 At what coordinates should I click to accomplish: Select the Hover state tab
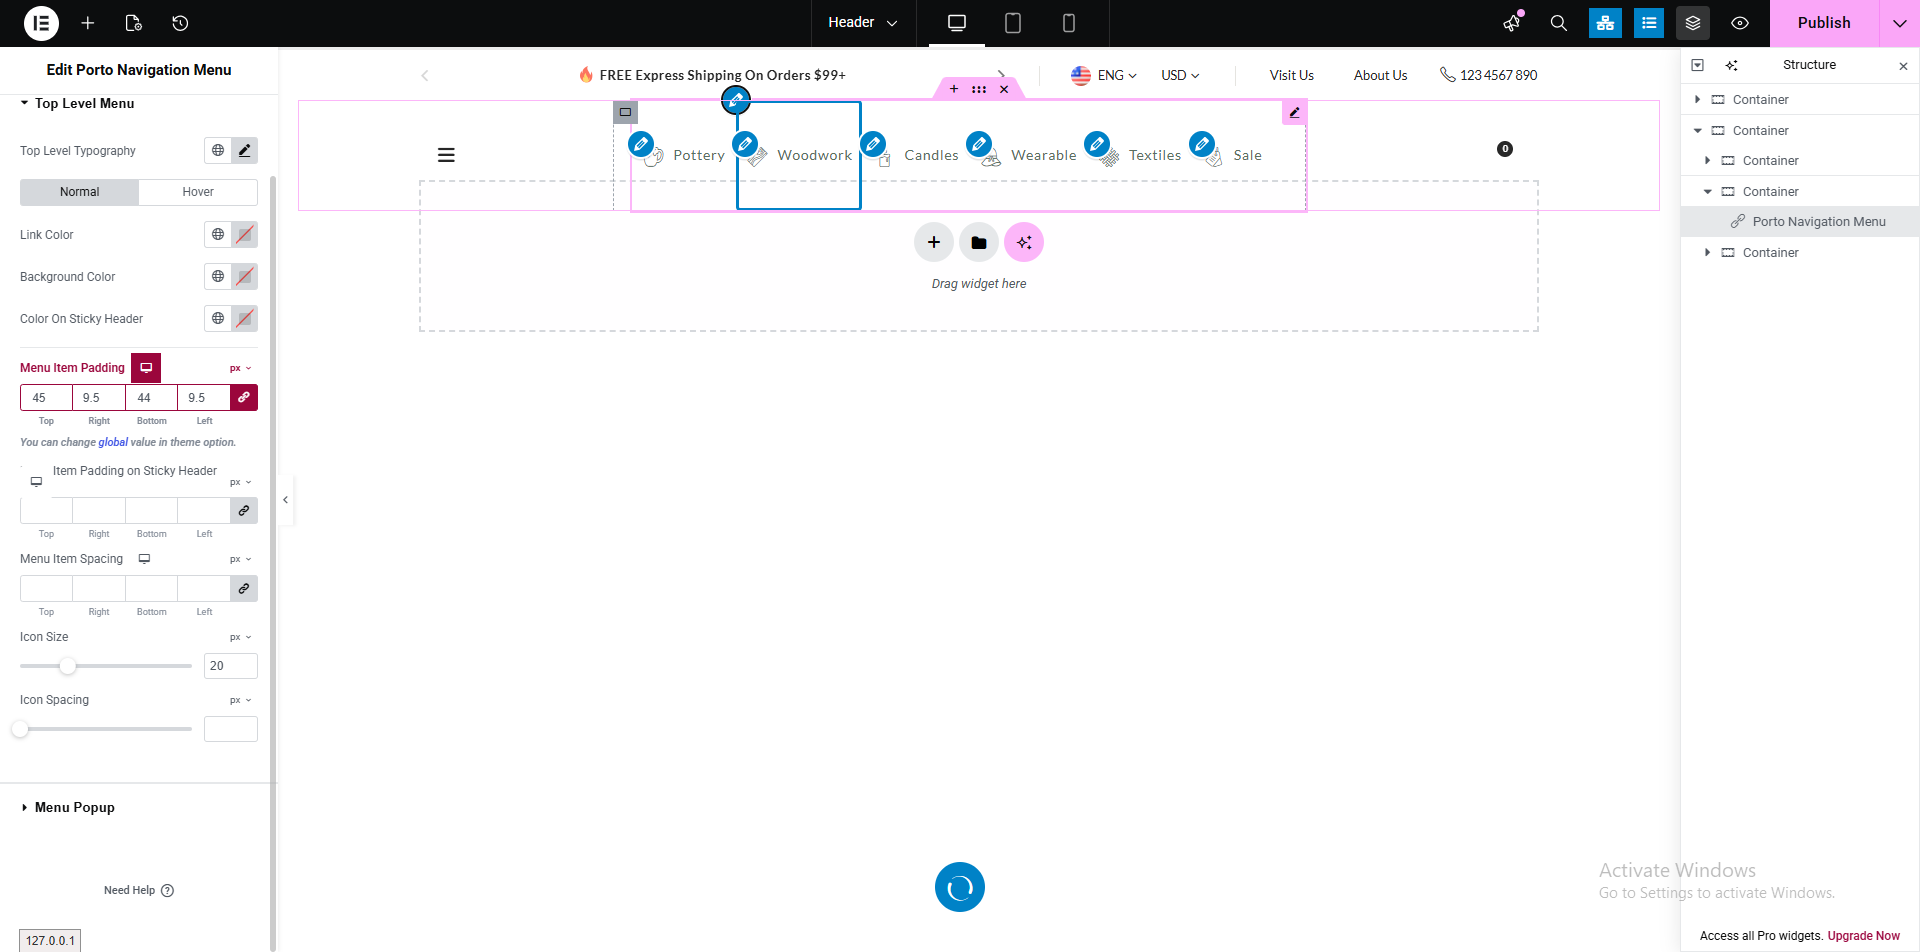(198, 192)
